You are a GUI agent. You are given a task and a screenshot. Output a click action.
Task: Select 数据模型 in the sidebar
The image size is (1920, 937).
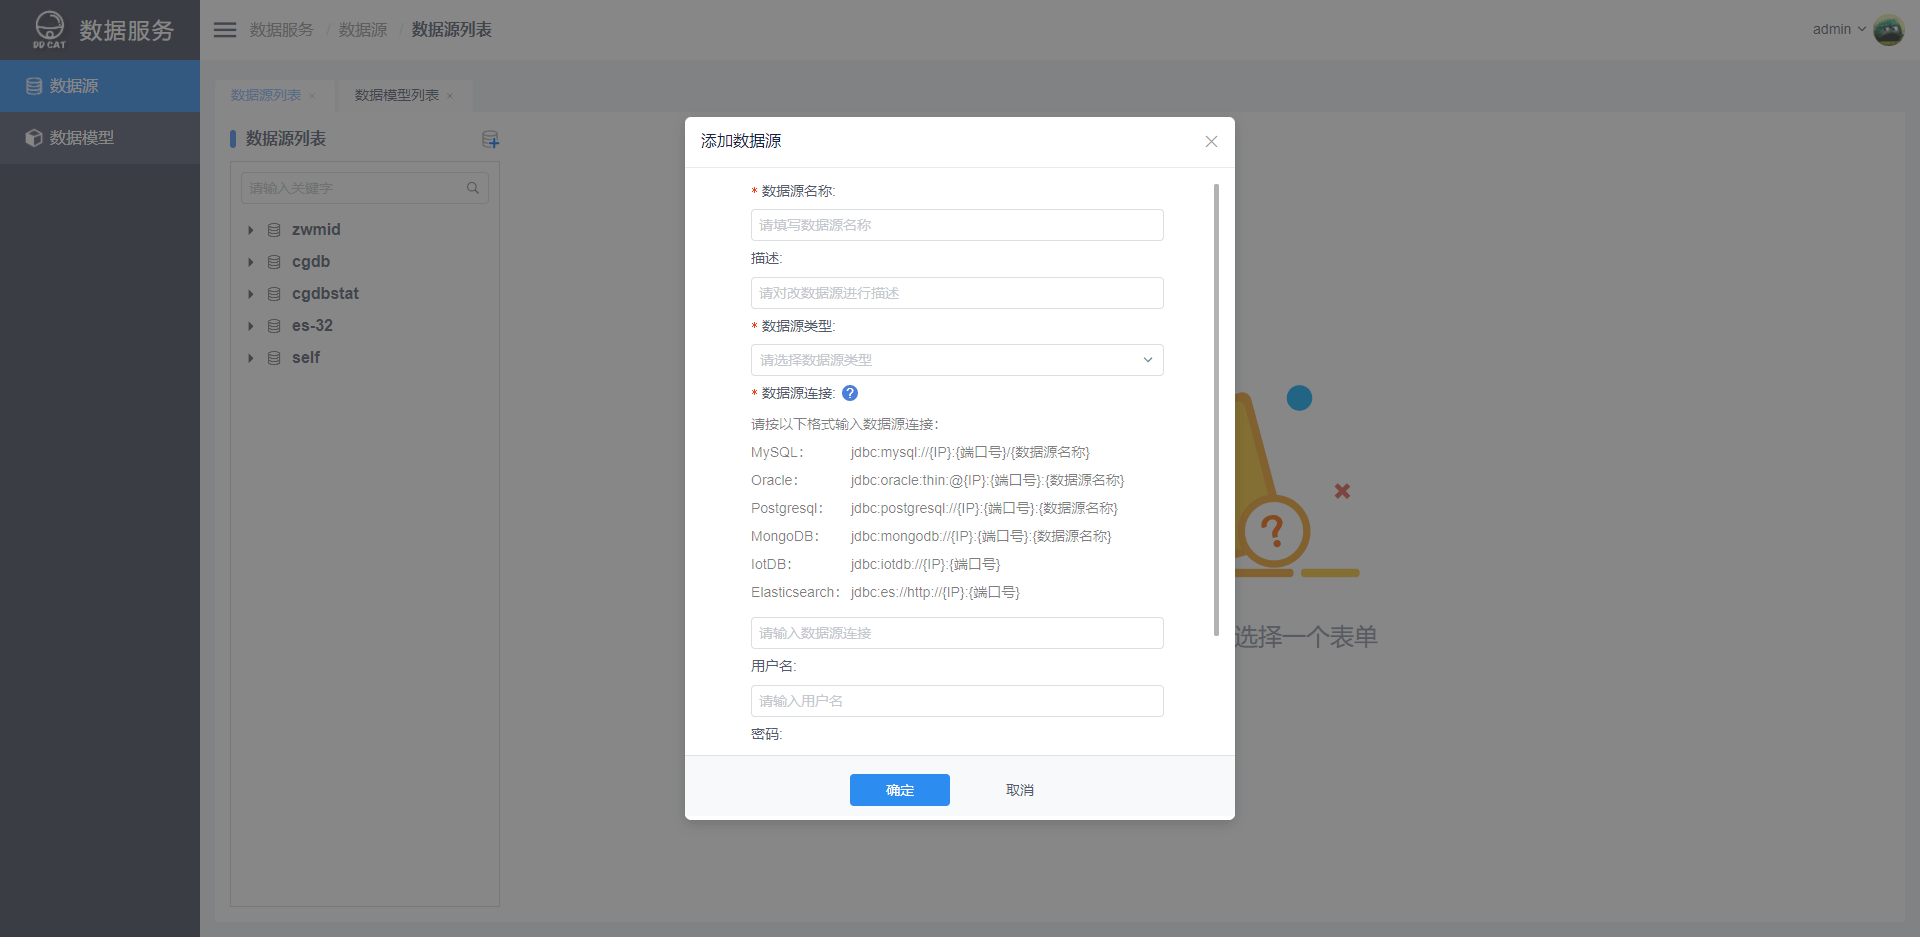coord(100,138)
